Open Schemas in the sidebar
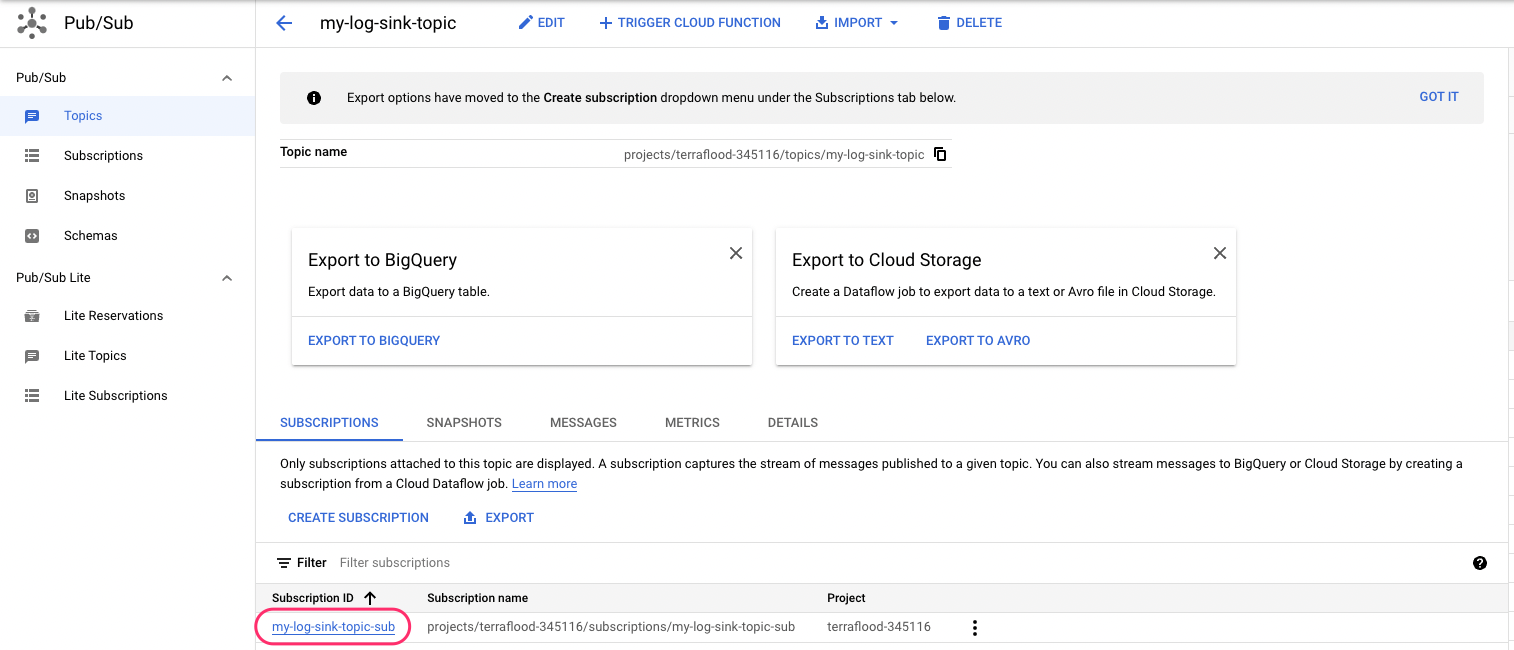Viewport: 1514px width, 650px height. [91, 236]
